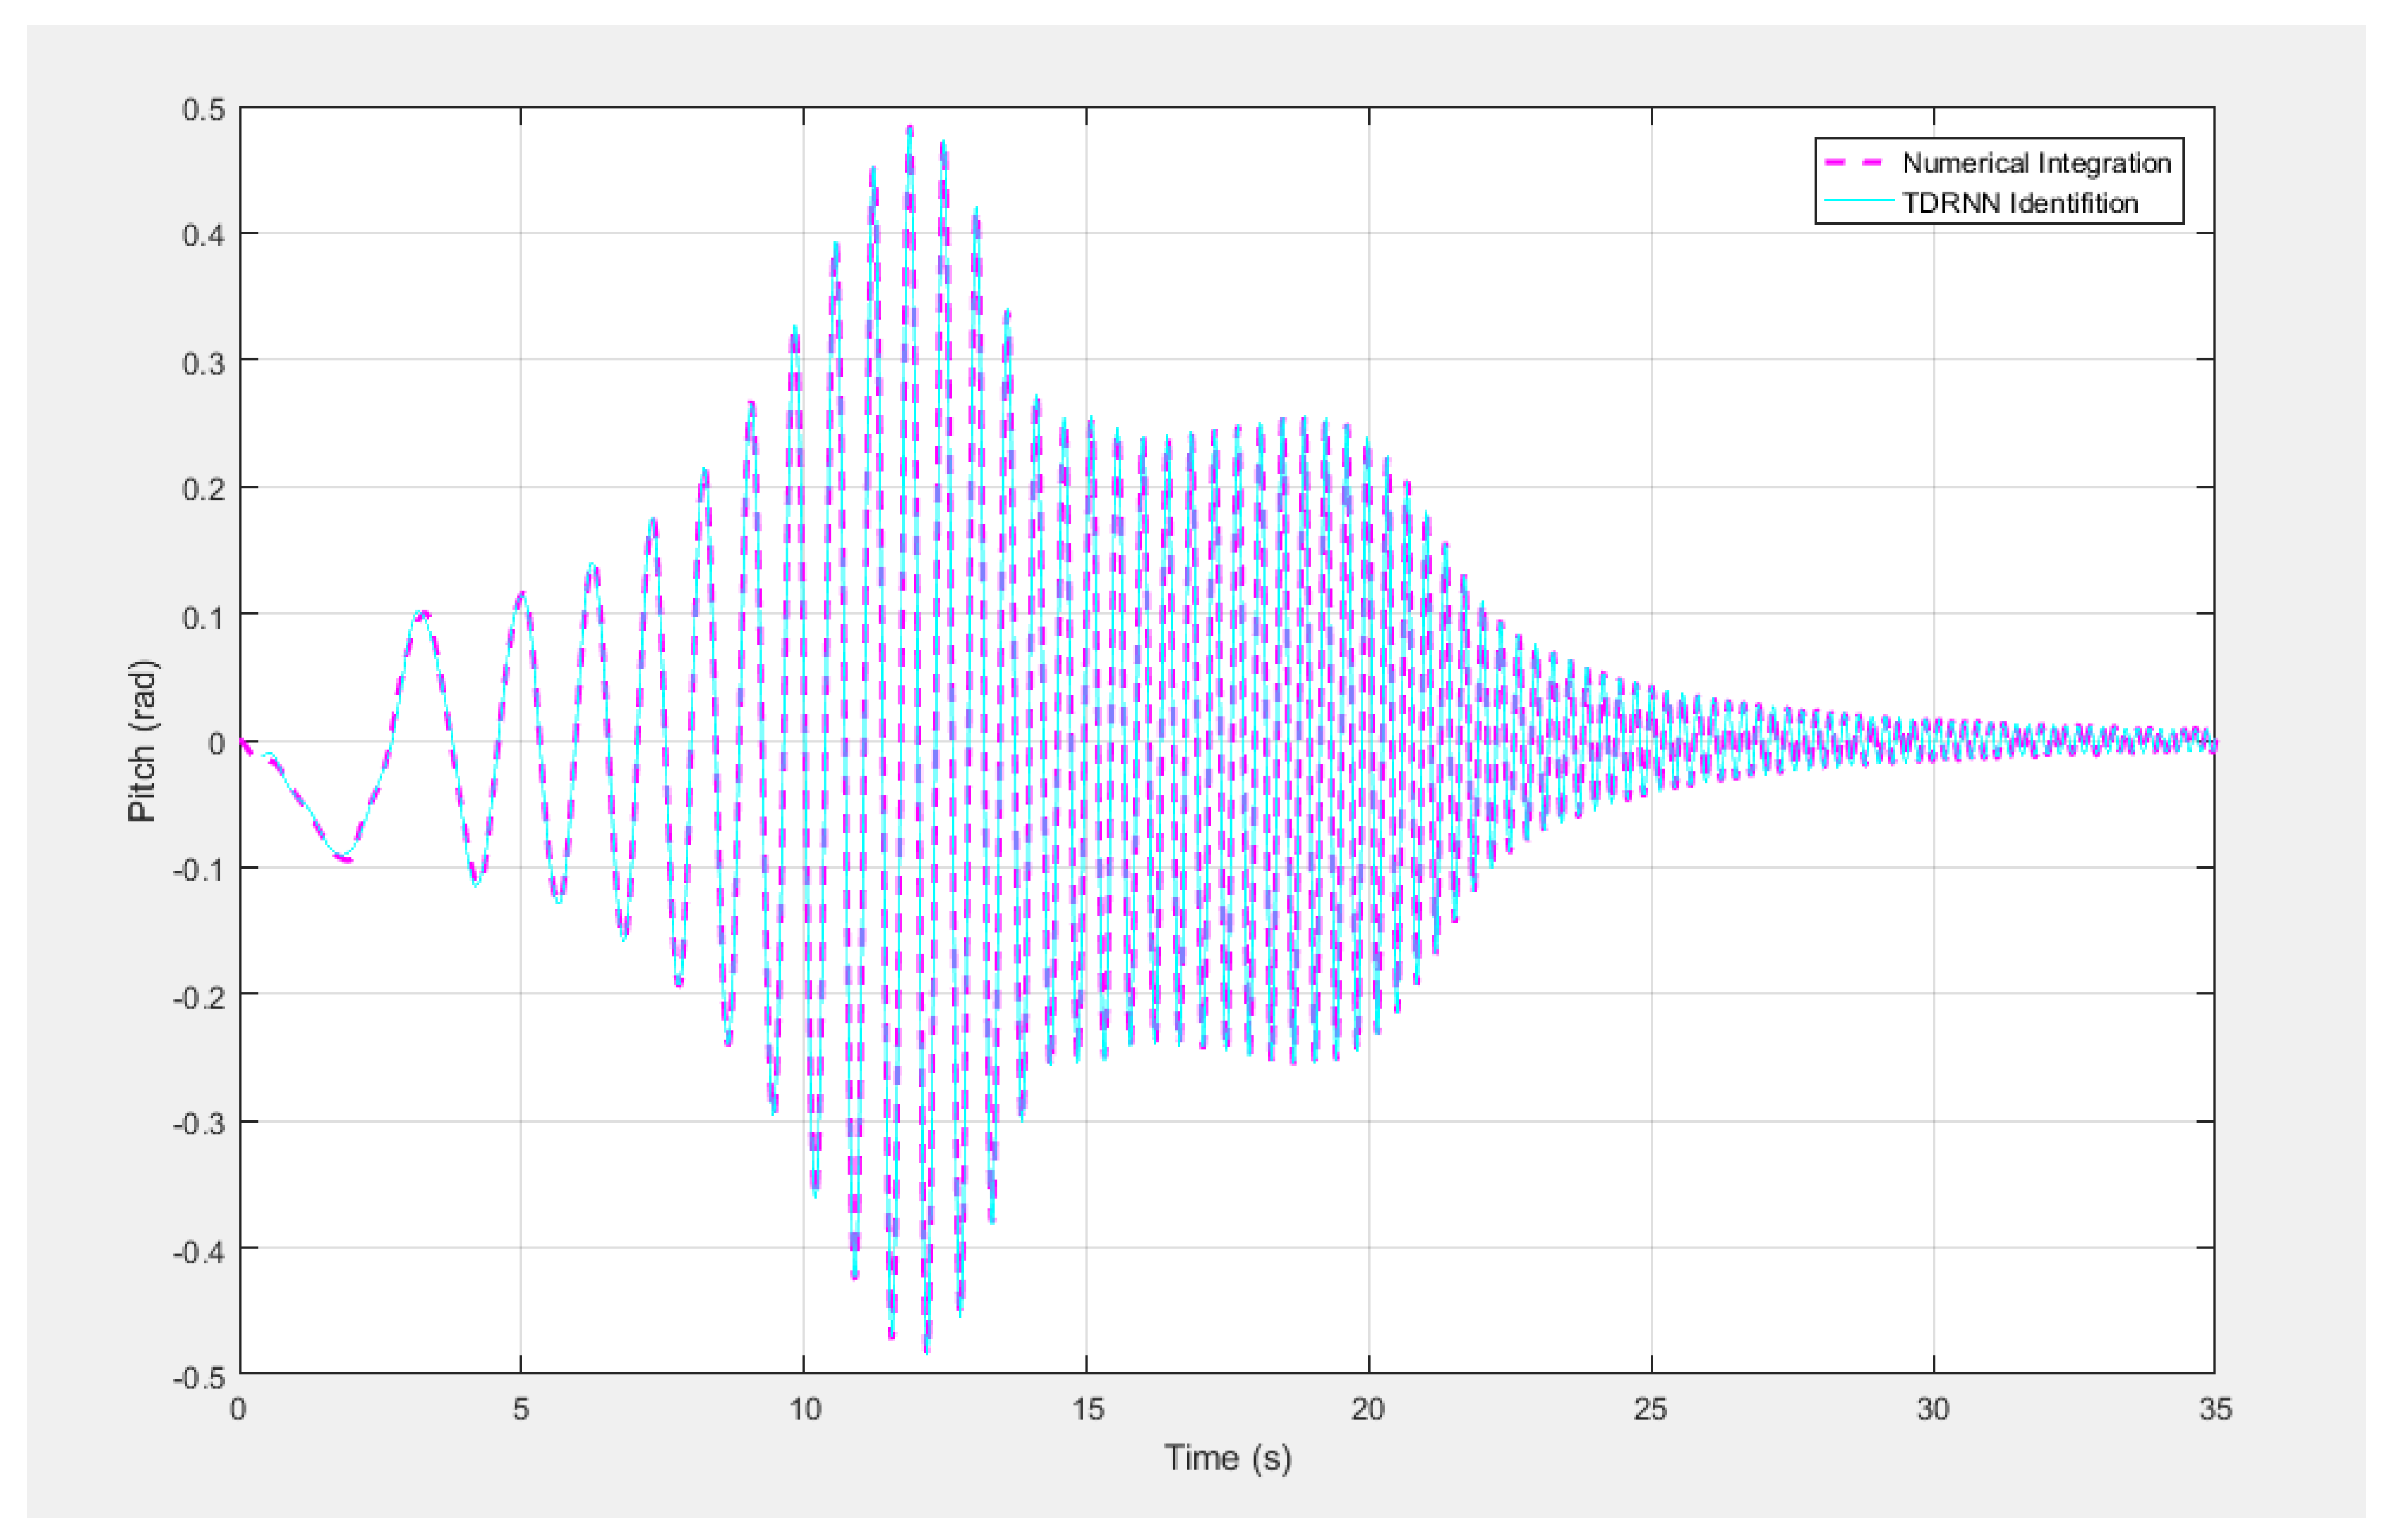Click the y-axis tick label 0.2

pyautogui.click(x=204, y=490)
